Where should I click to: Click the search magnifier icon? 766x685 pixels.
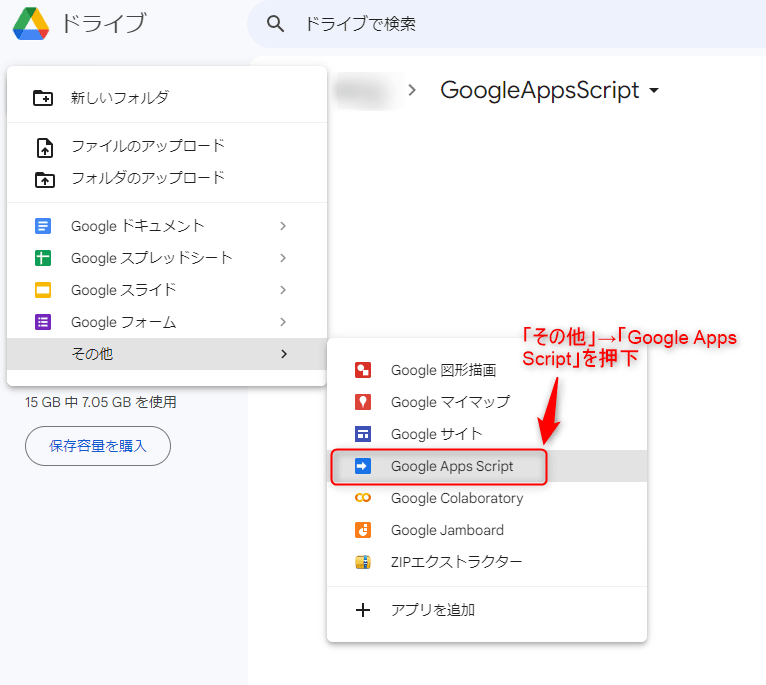(275, 23)
